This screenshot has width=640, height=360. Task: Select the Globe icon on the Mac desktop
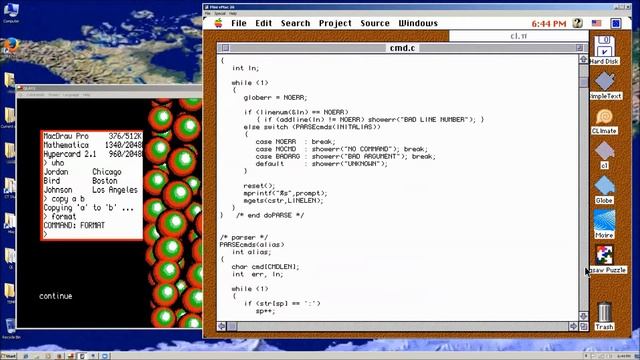pyautogui.click(x=604, y=190)
